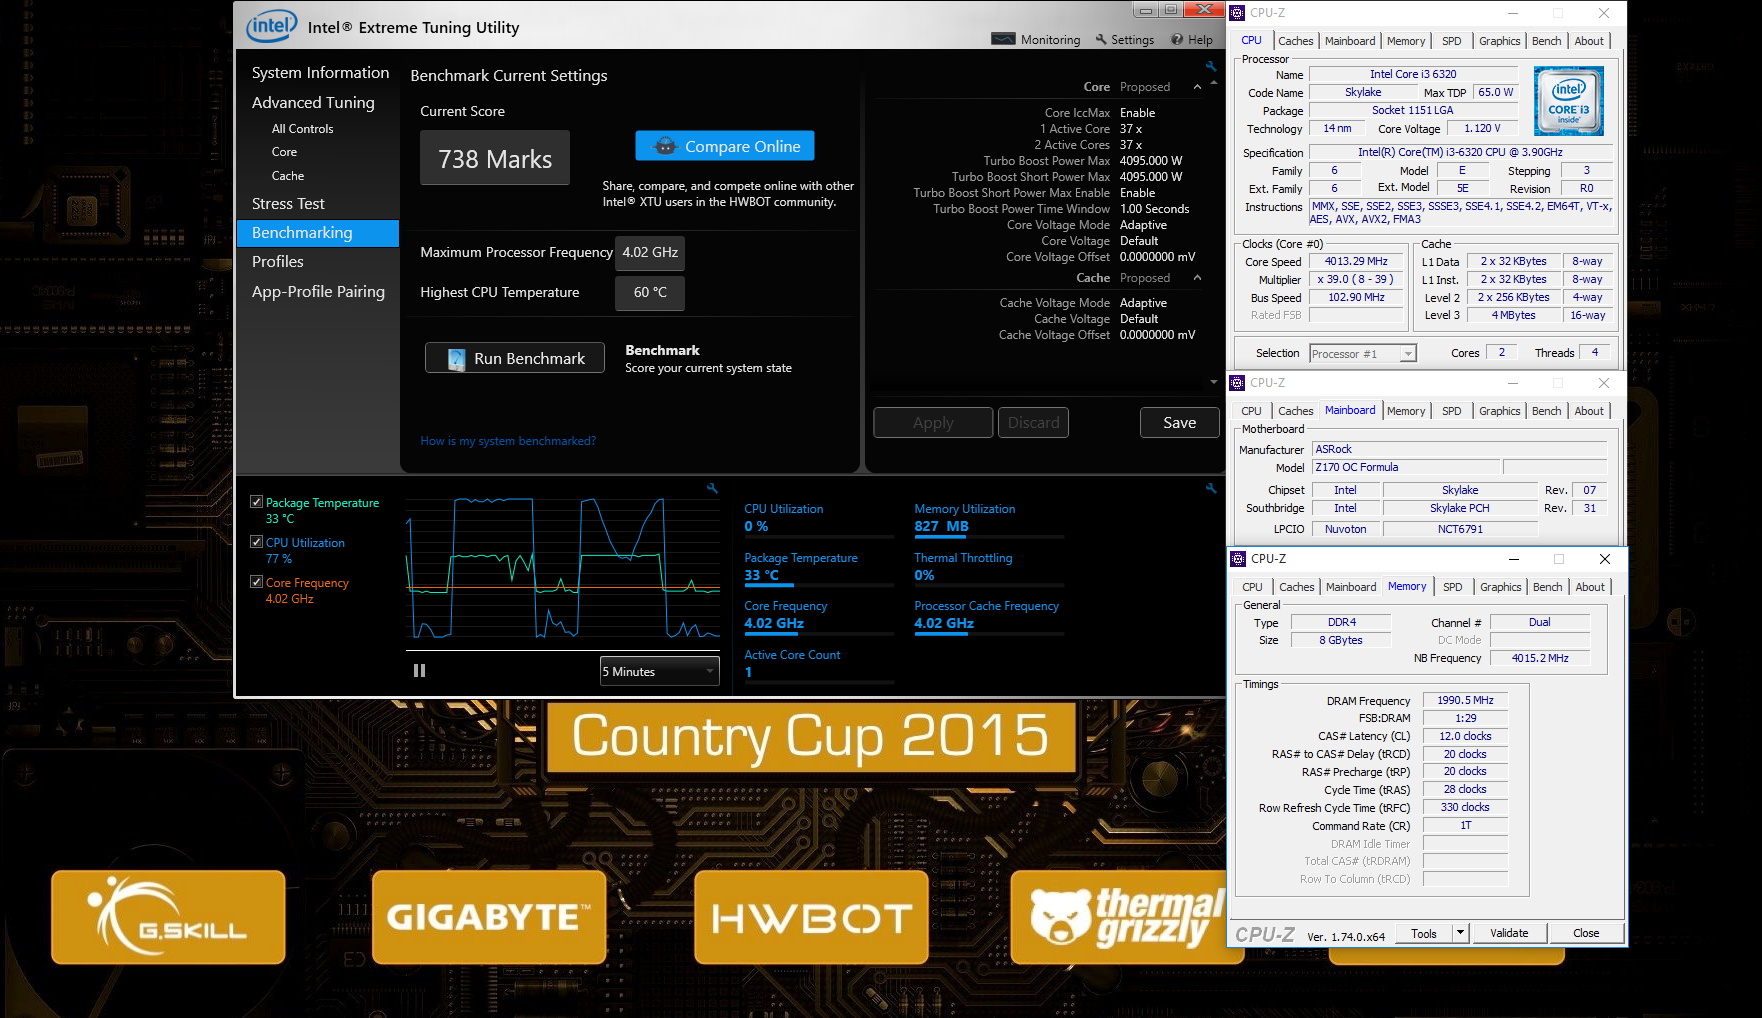Click Maximum Processor Frequency 4.02 GHz value
Screen dimensions: 1762x1018
(x=650, y=253)
